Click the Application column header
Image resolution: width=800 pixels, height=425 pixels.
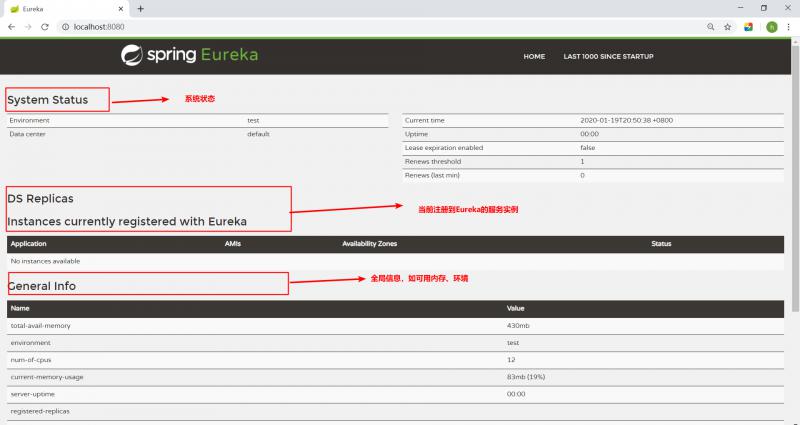click(29, 244)
